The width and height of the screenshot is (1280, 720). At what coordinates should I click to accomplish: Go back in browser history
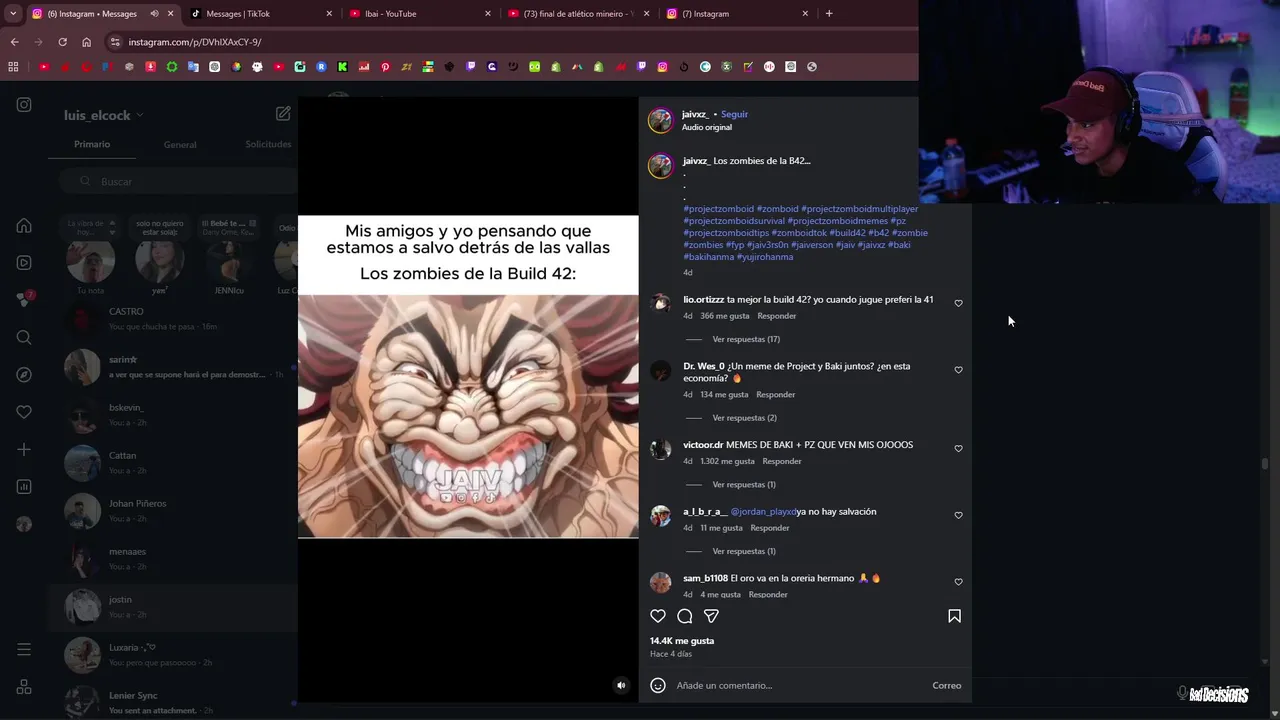(14, 42)
